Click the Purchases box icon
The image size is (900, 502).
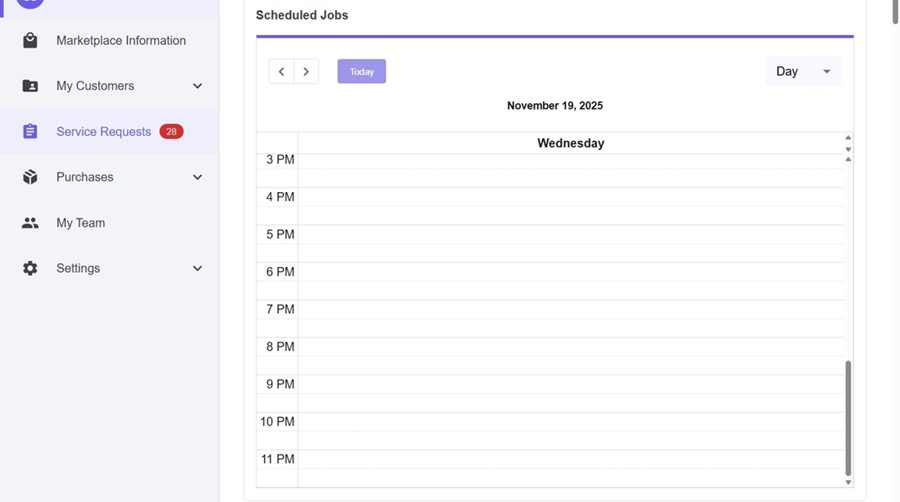tap(30, 177)
